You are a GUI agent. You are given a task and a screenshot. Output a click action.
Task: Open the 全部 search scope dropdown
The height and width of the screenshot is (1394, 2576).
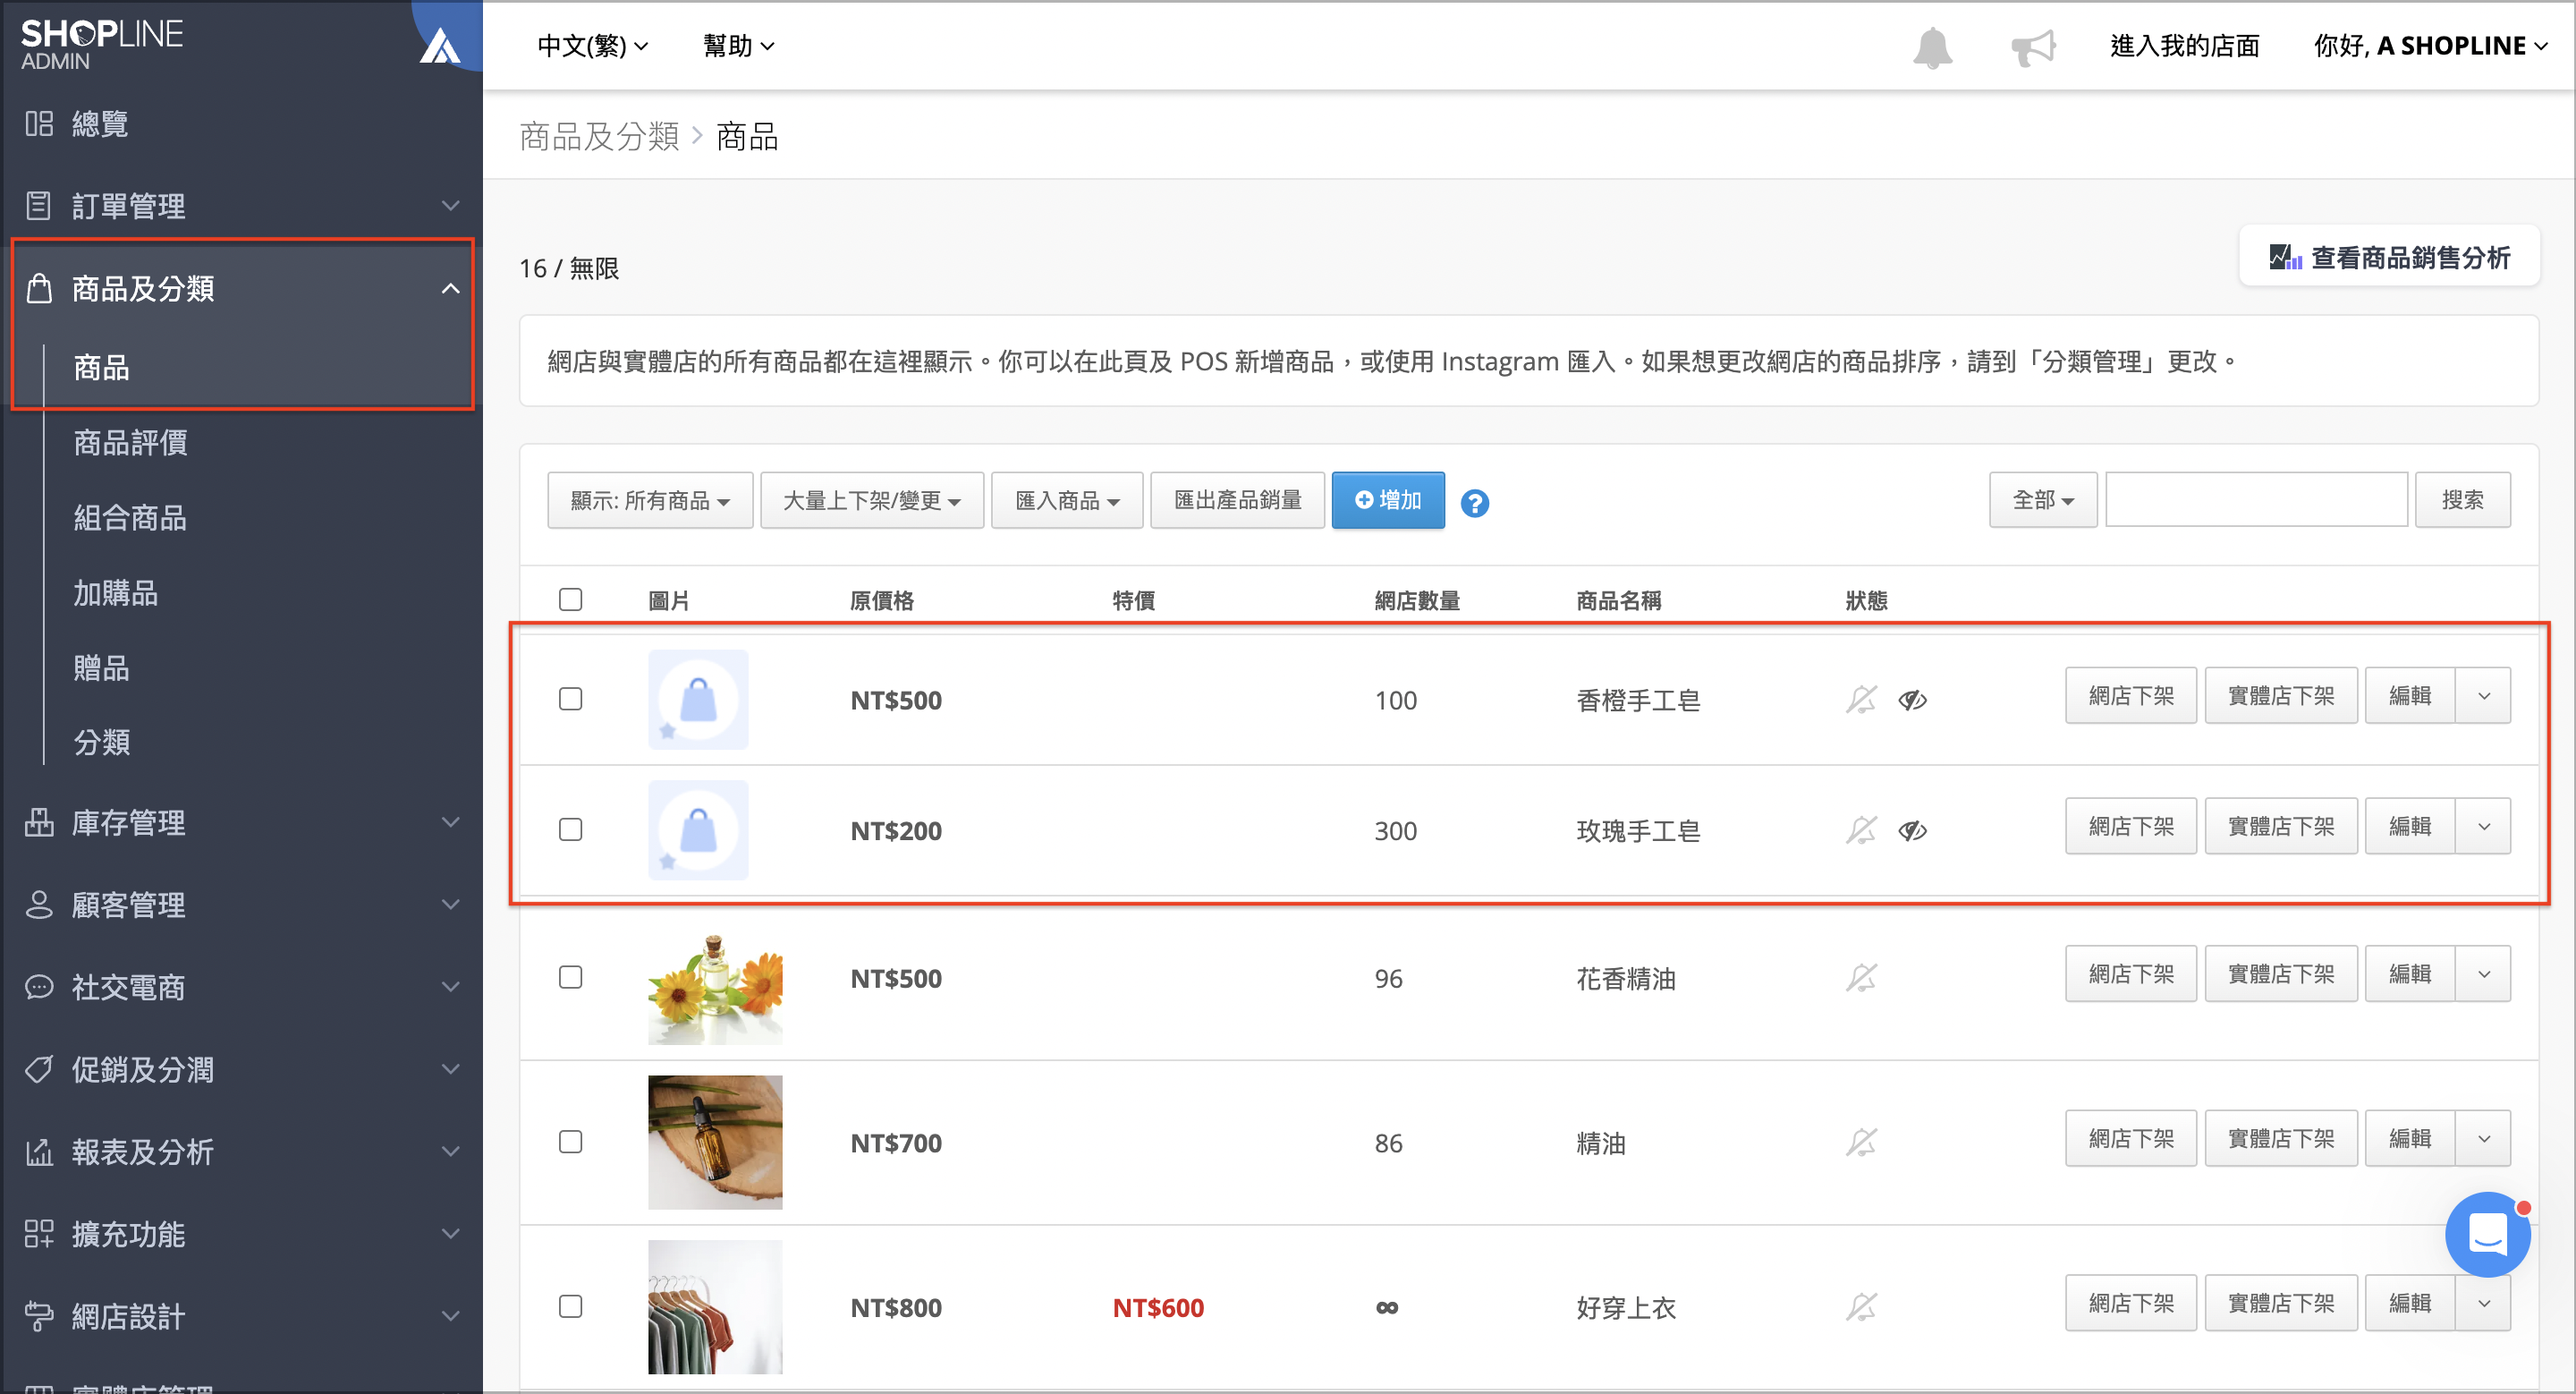(2042, 499)
